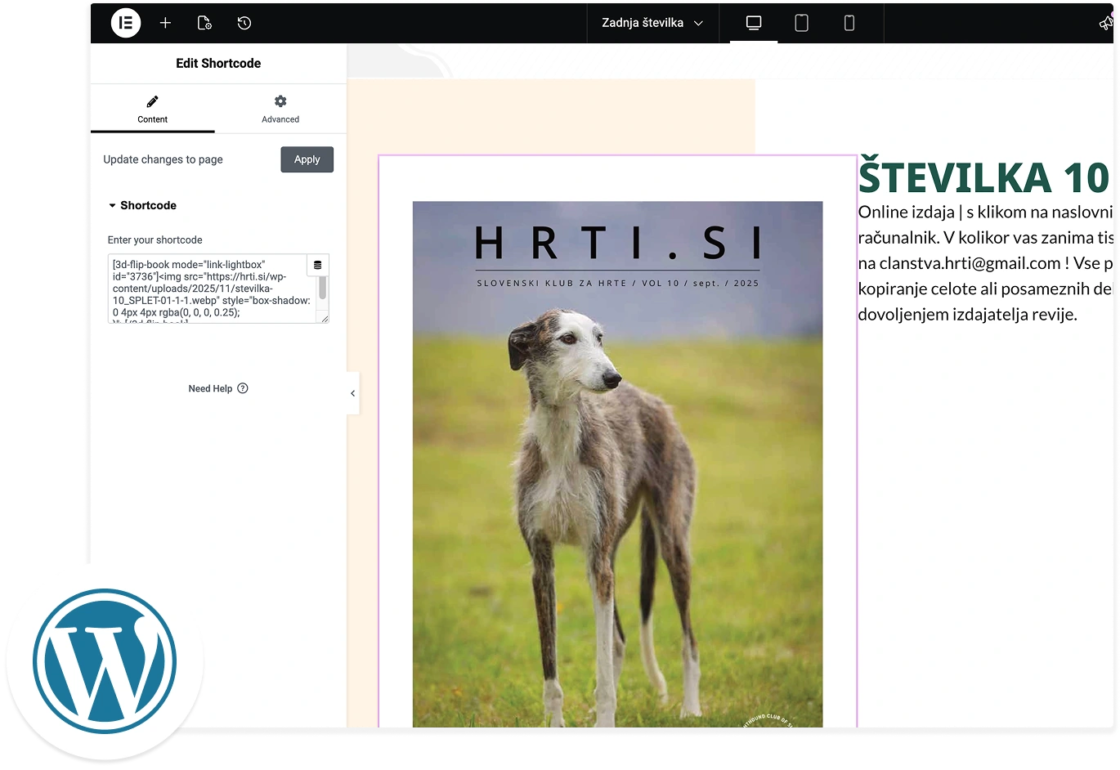Open the Elementor main menu logo
This screenshot has width=1120, height=770.
(x=126, y=22)
